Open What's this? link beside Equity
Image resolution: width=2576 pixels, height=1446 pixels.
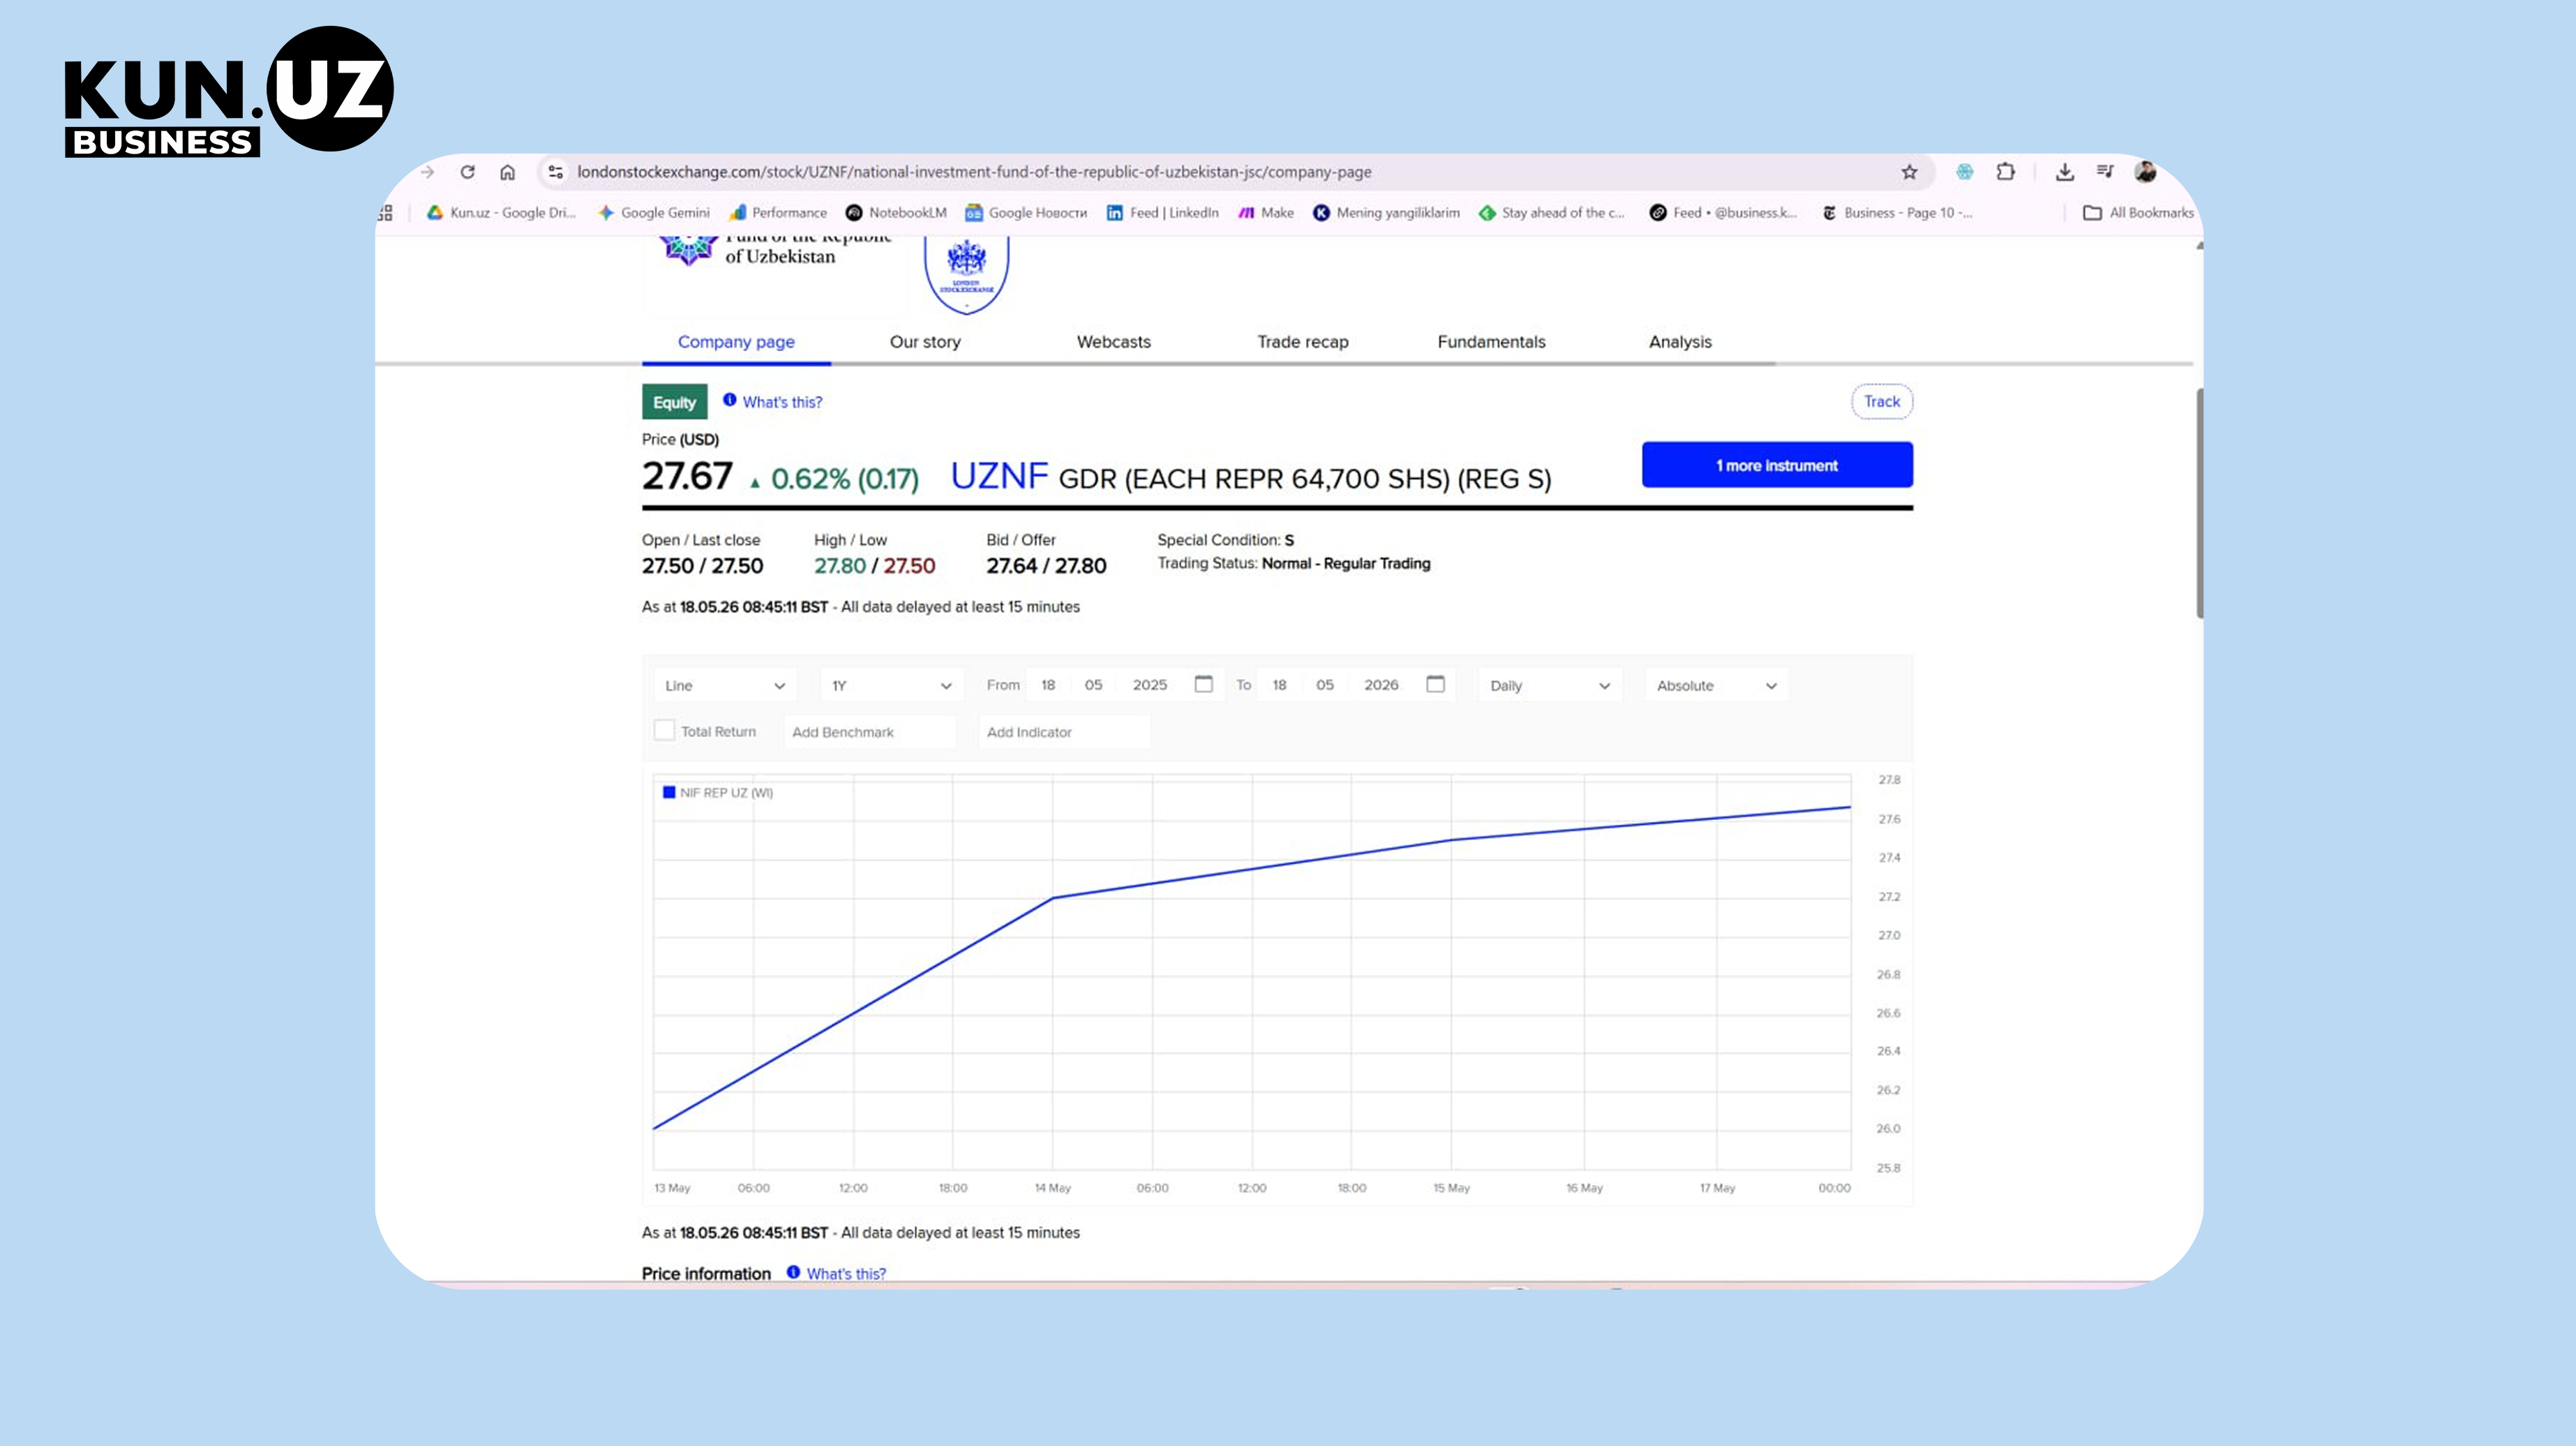pyautogui.click(x=782, y=402)
